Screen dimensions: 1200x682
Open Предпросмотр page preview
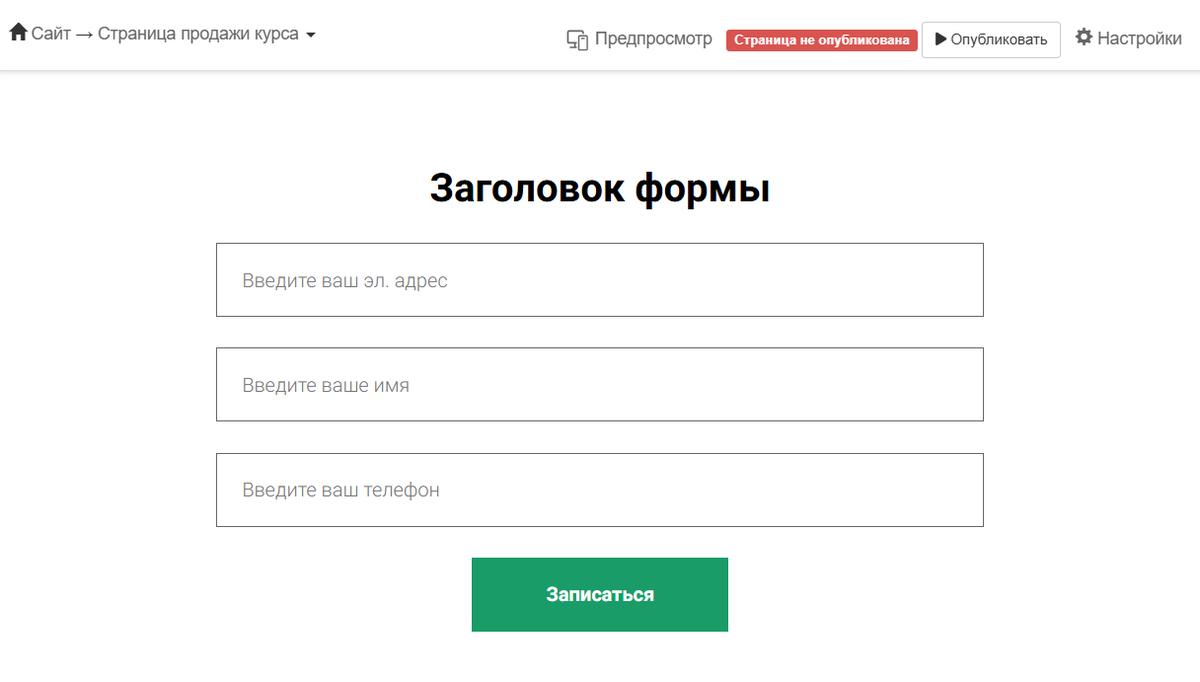[653, 39]
